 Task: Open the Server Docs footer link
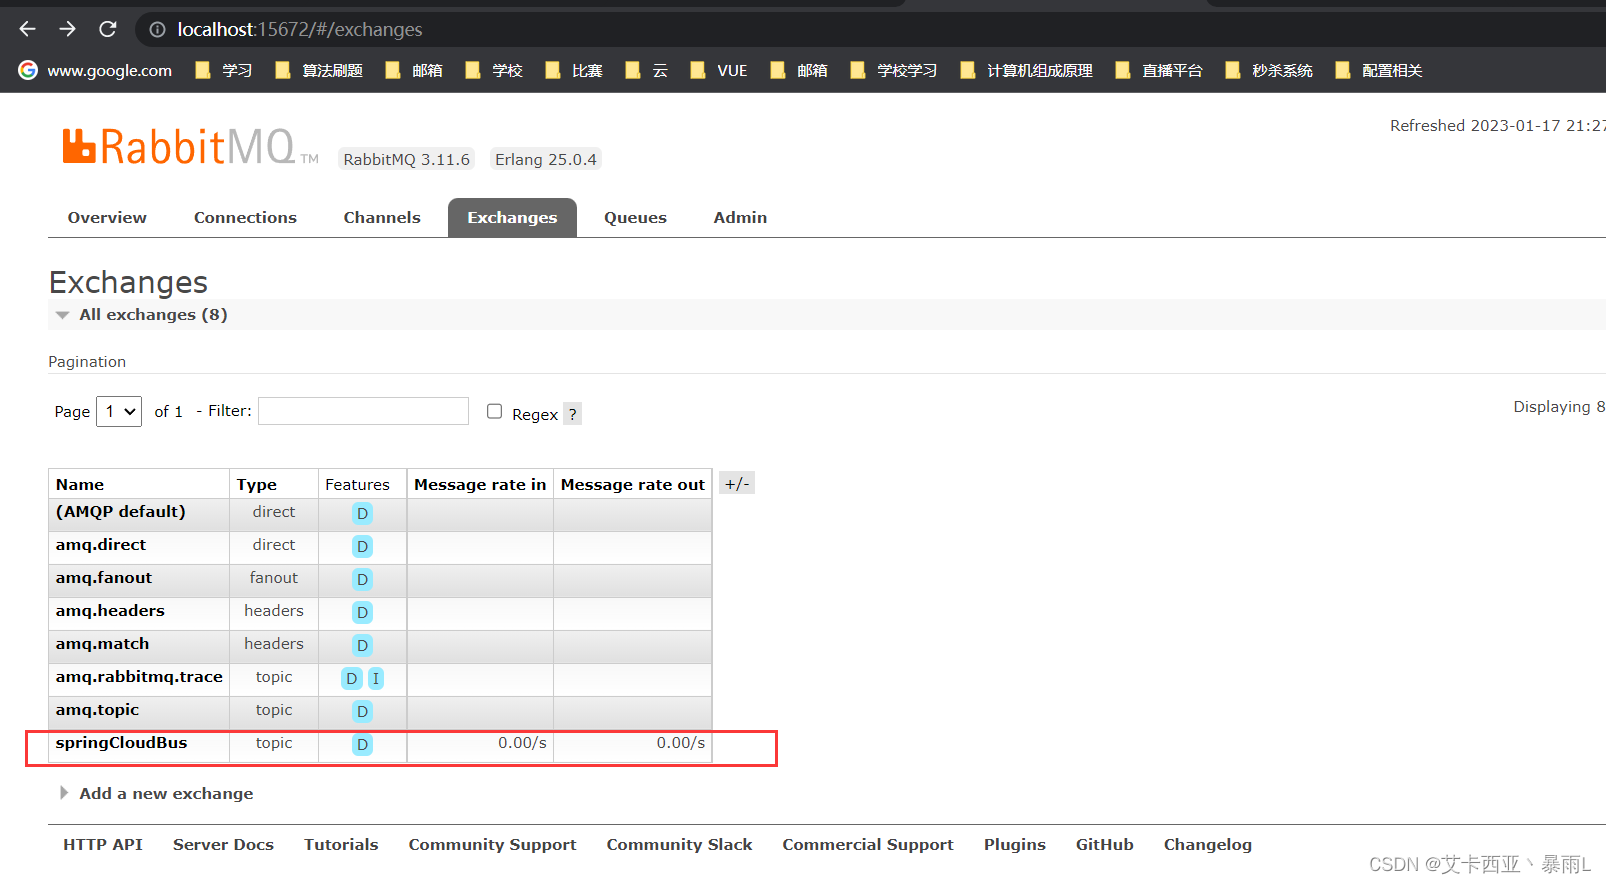(223, 844)
